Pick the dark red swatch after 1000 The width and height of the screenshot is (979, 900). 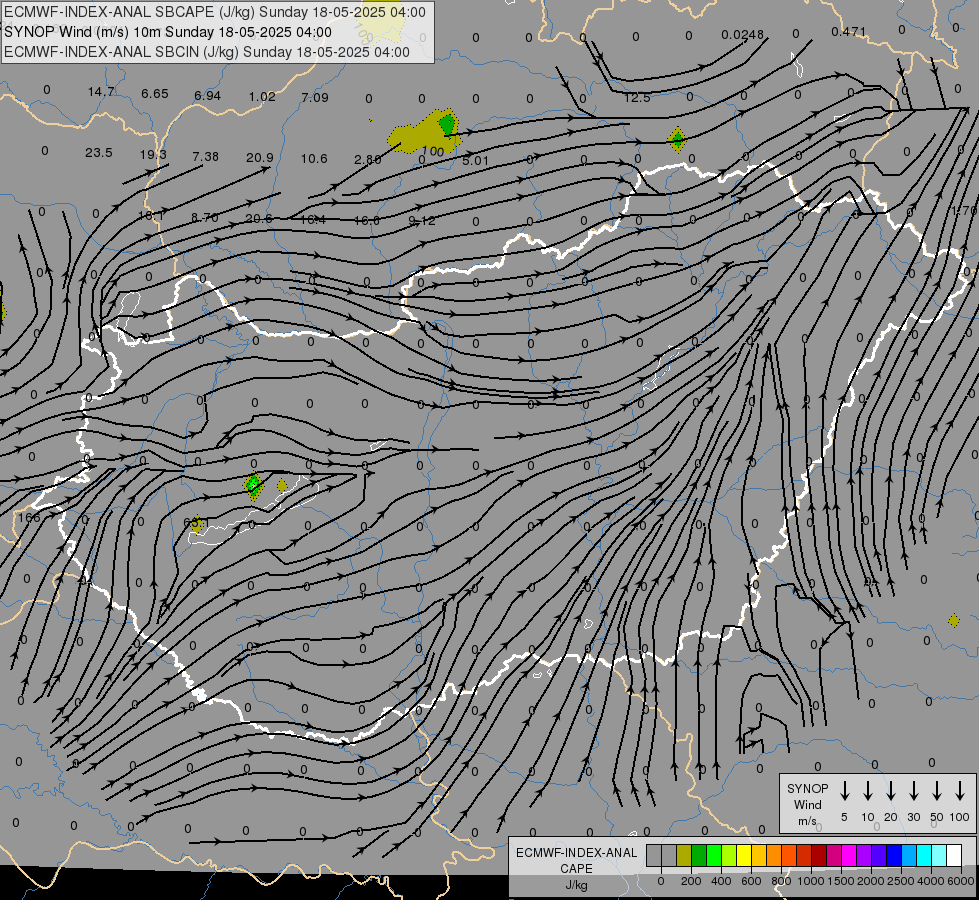pos(819,855)
